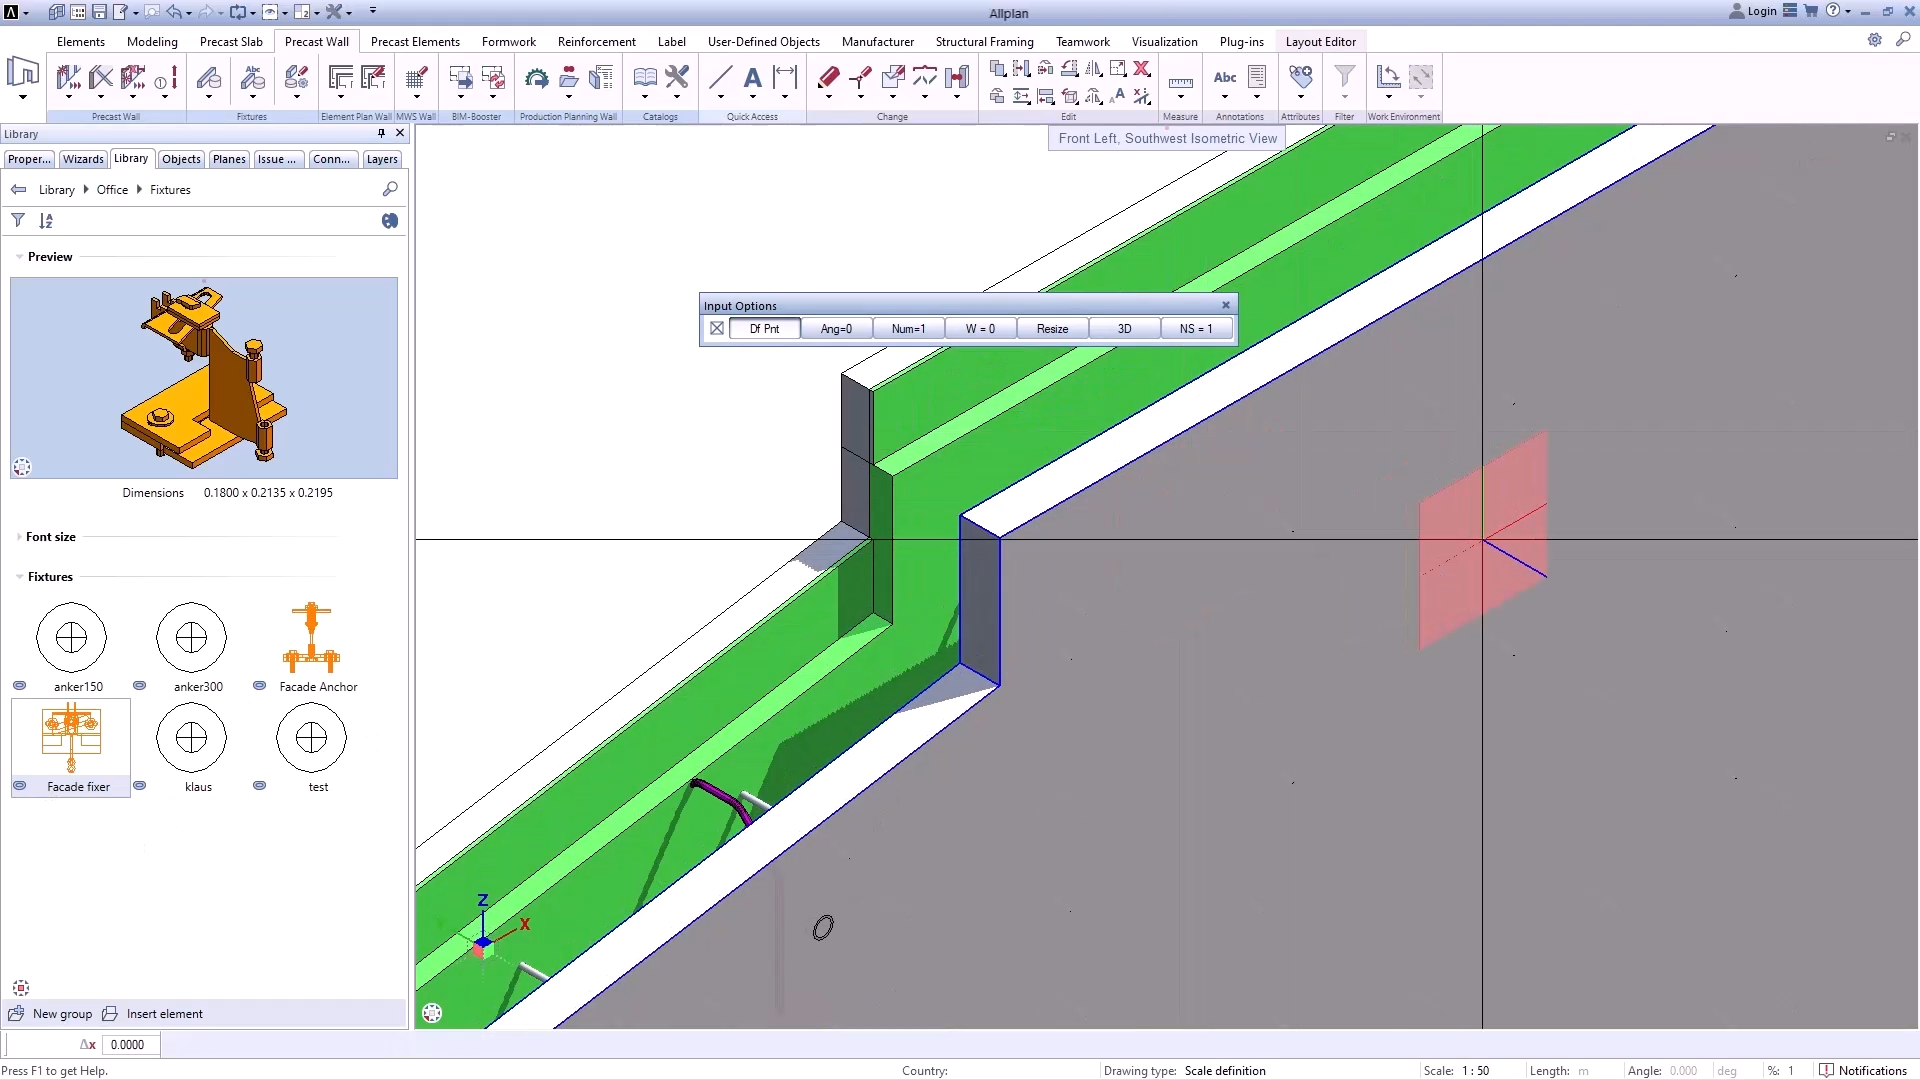Click the MWS Wall grid icon

tap(416, 78)
